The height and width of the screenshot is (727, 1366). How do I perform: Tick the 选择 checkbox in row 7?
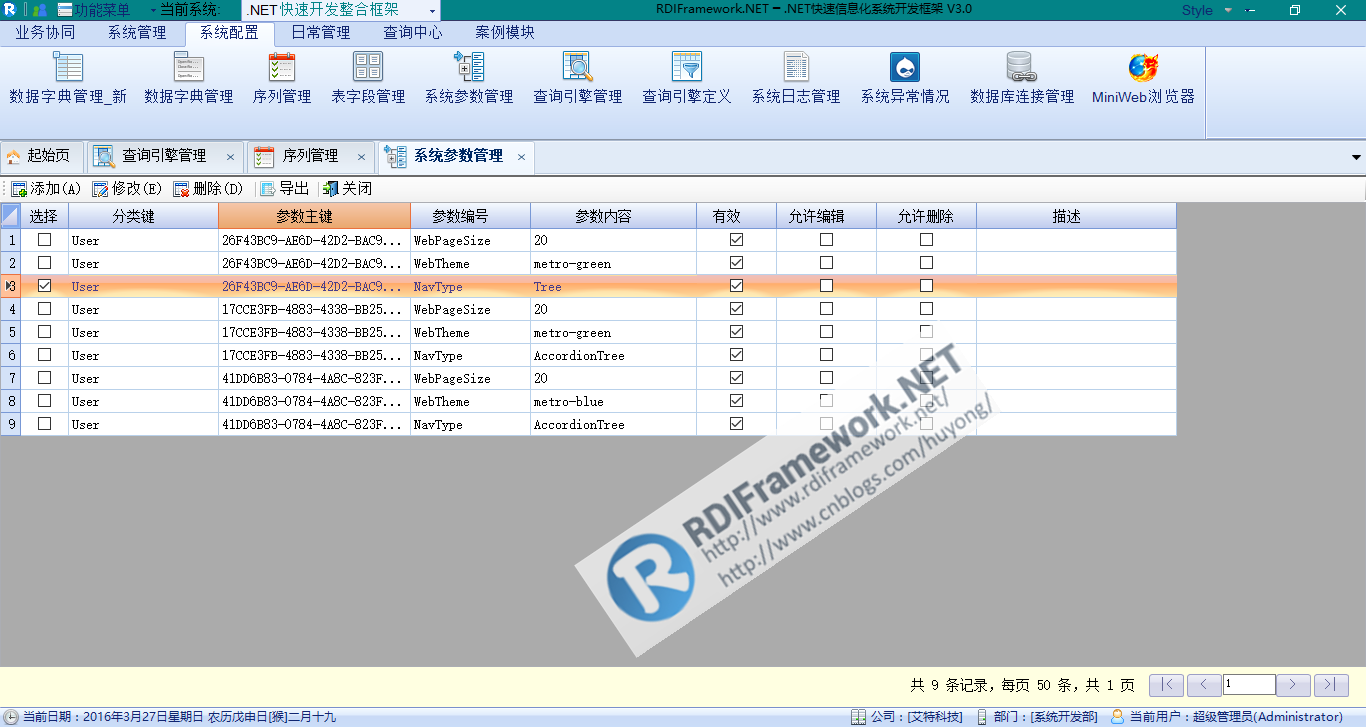(x=44, y=378)
